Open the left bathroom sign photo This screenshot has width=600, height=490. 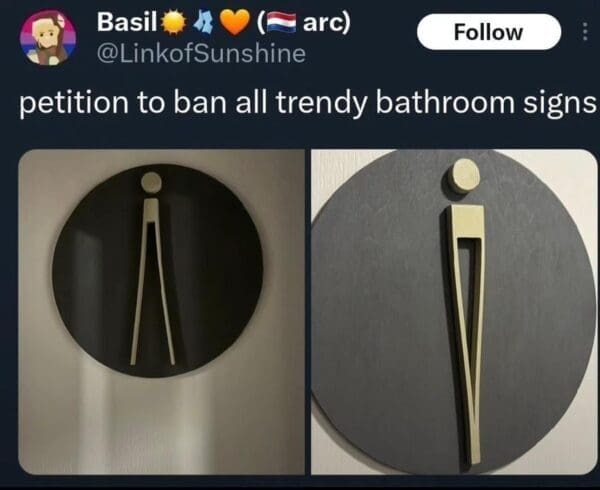click(x=161, y=312)
